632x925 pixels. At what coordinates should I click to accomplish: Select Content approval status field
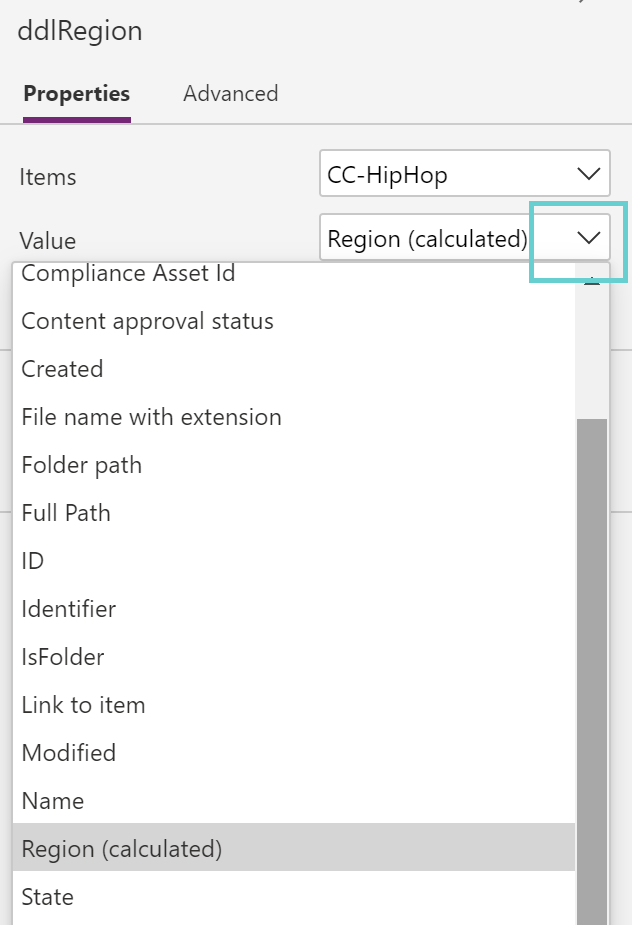click(147, 321)
